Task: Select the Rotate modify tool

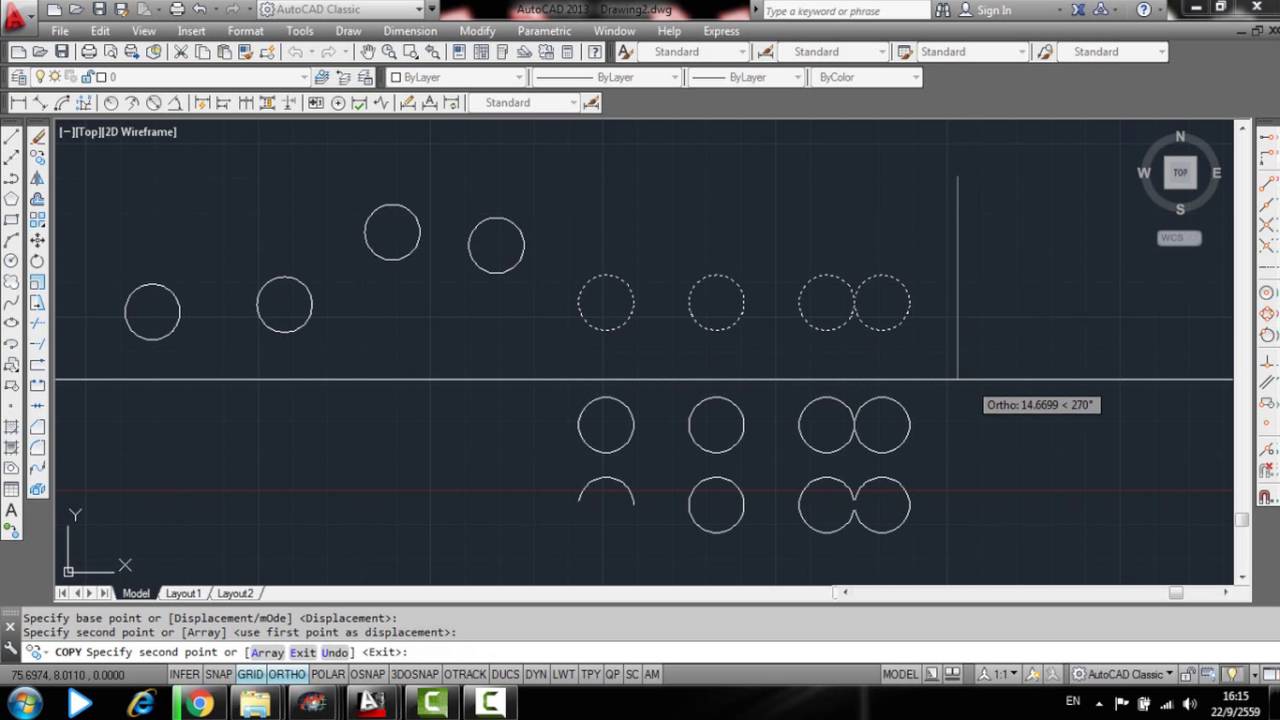Action: click(x=37, y=261)
